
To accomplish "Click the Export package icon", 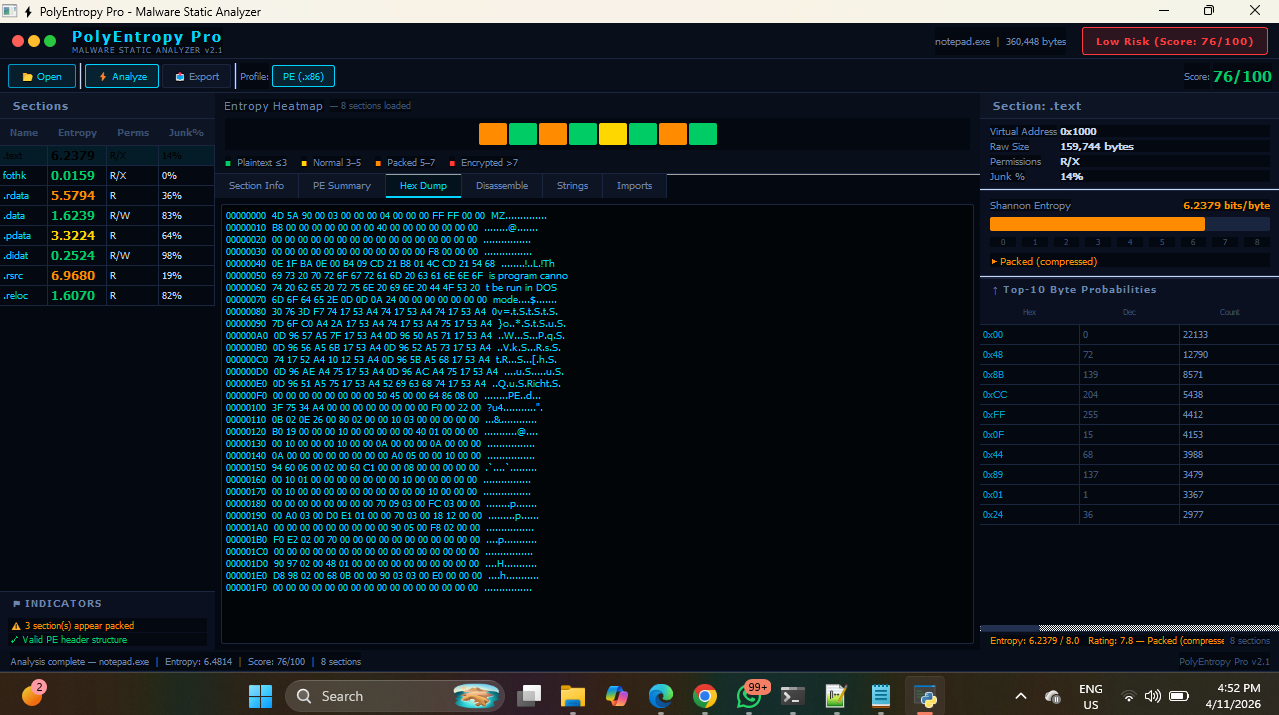I will pos(178,75).
